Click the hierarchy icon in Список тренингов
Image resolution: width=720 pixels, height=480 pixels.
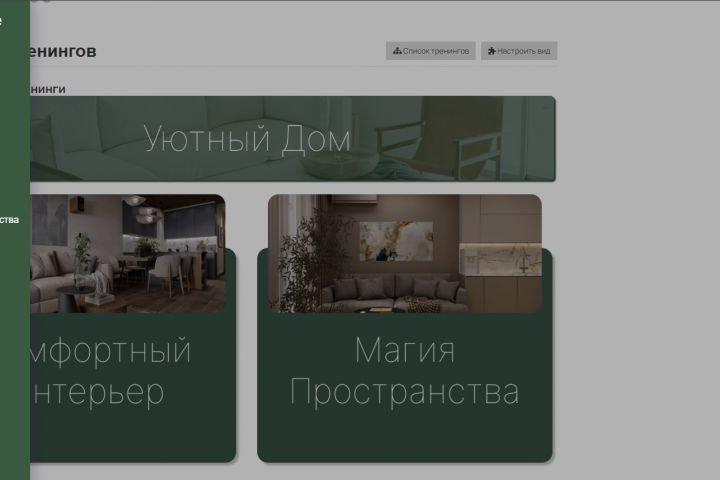pos(397,51)
